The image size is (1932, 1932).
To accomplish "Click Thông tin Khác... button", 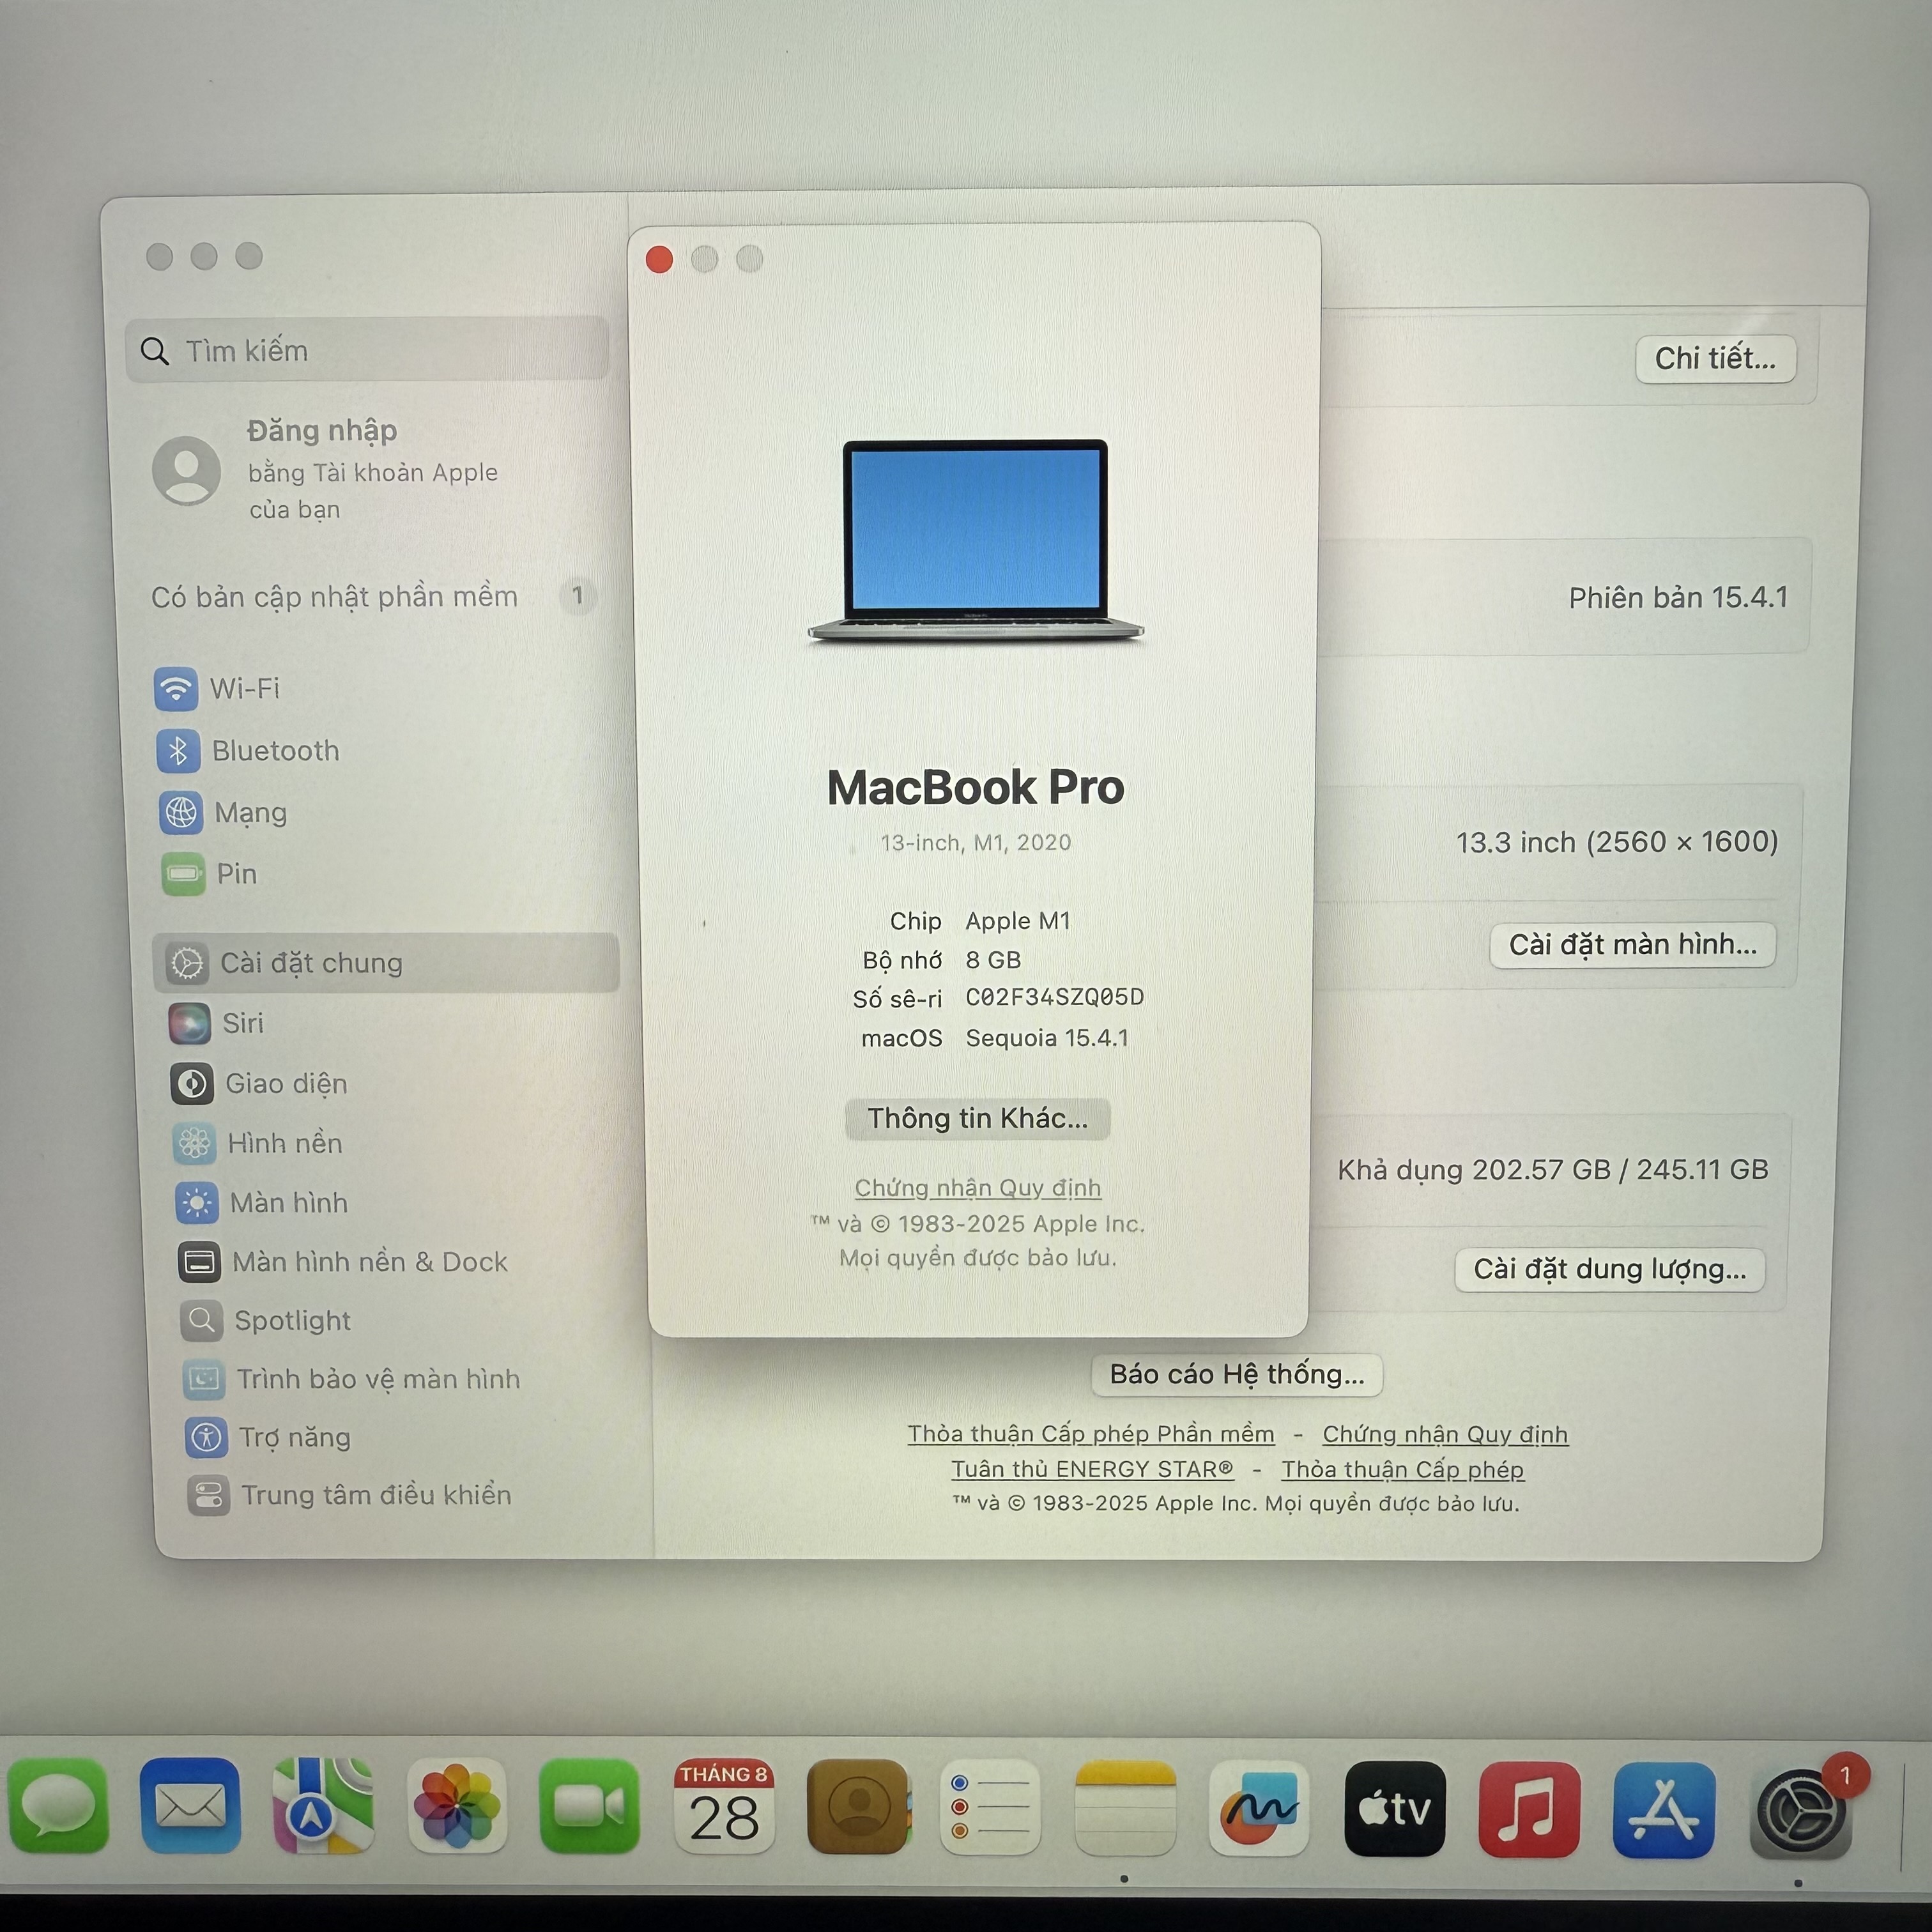I will click(x=978, y=1119).
